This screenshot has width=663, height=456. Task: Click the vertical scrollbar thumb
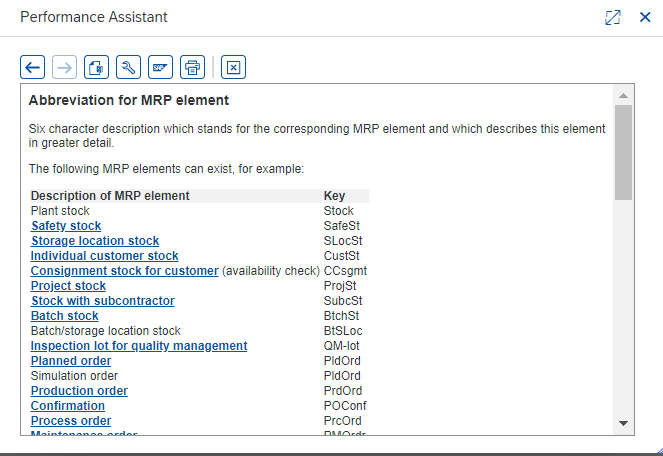click(x=623, y=152)
